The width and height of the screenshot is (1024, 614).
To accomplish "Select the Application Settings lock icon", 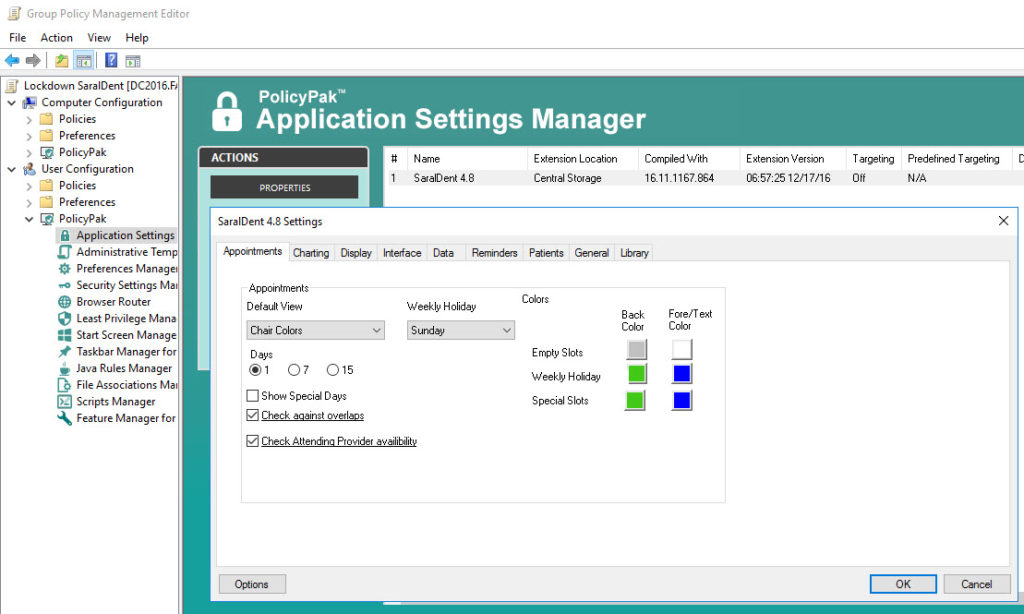I will (65, 235).
